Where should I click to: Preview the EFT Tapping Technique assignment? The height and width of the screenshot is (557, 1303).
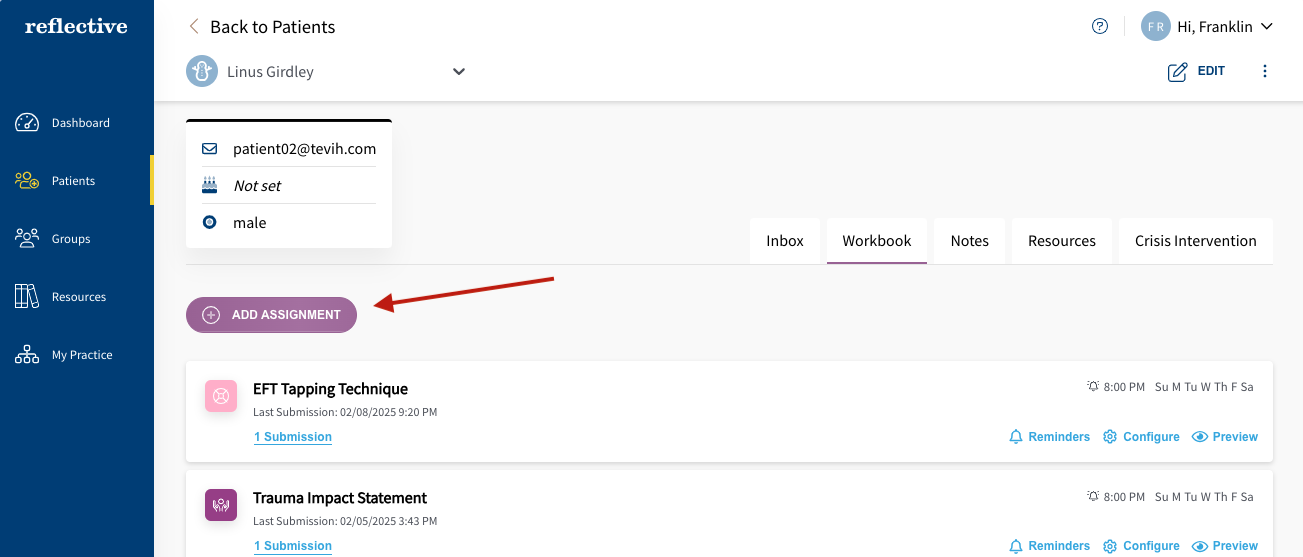tap(1225, 437)
